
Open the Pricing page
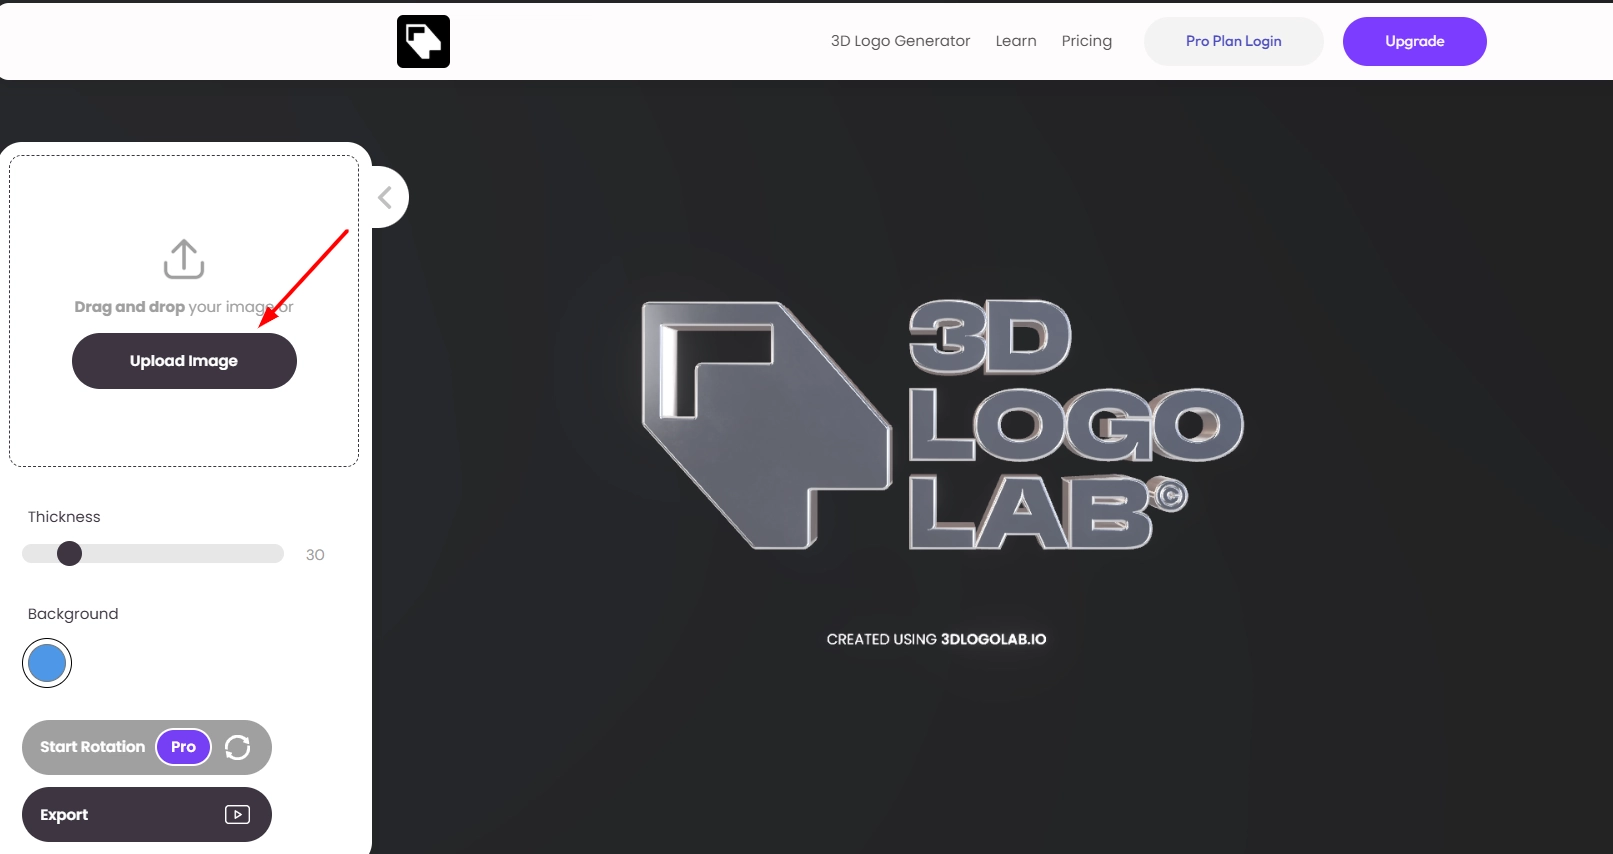point(1086,41)
